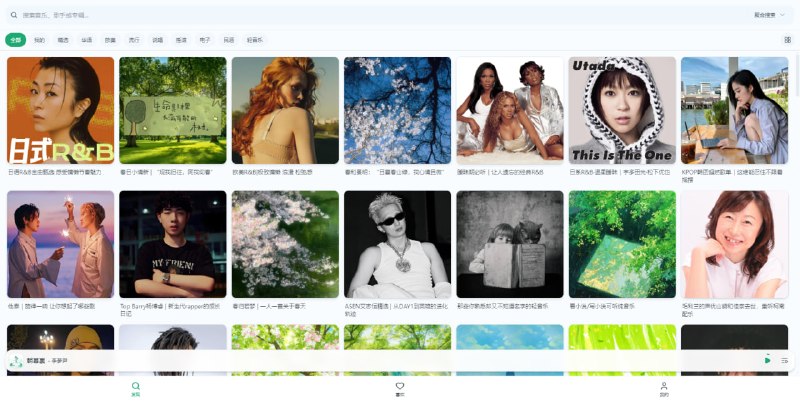This screenshot has width=800, height=403.
Task: Open the white blossoms green background cover
Action: (285, 244)
